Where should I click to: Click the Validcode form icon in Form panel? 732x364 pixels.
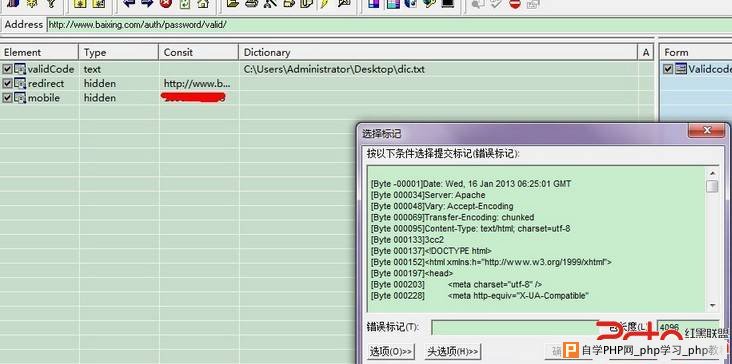(681, 69)
